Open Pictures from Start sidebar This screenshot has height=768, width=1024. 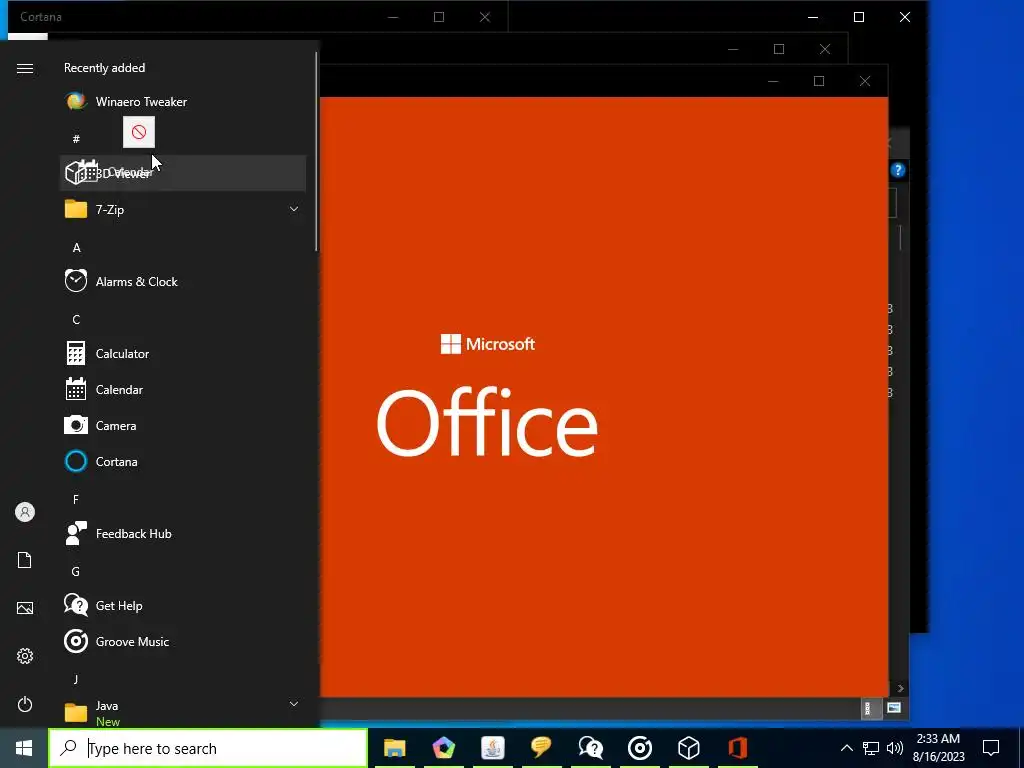point(25,608)
